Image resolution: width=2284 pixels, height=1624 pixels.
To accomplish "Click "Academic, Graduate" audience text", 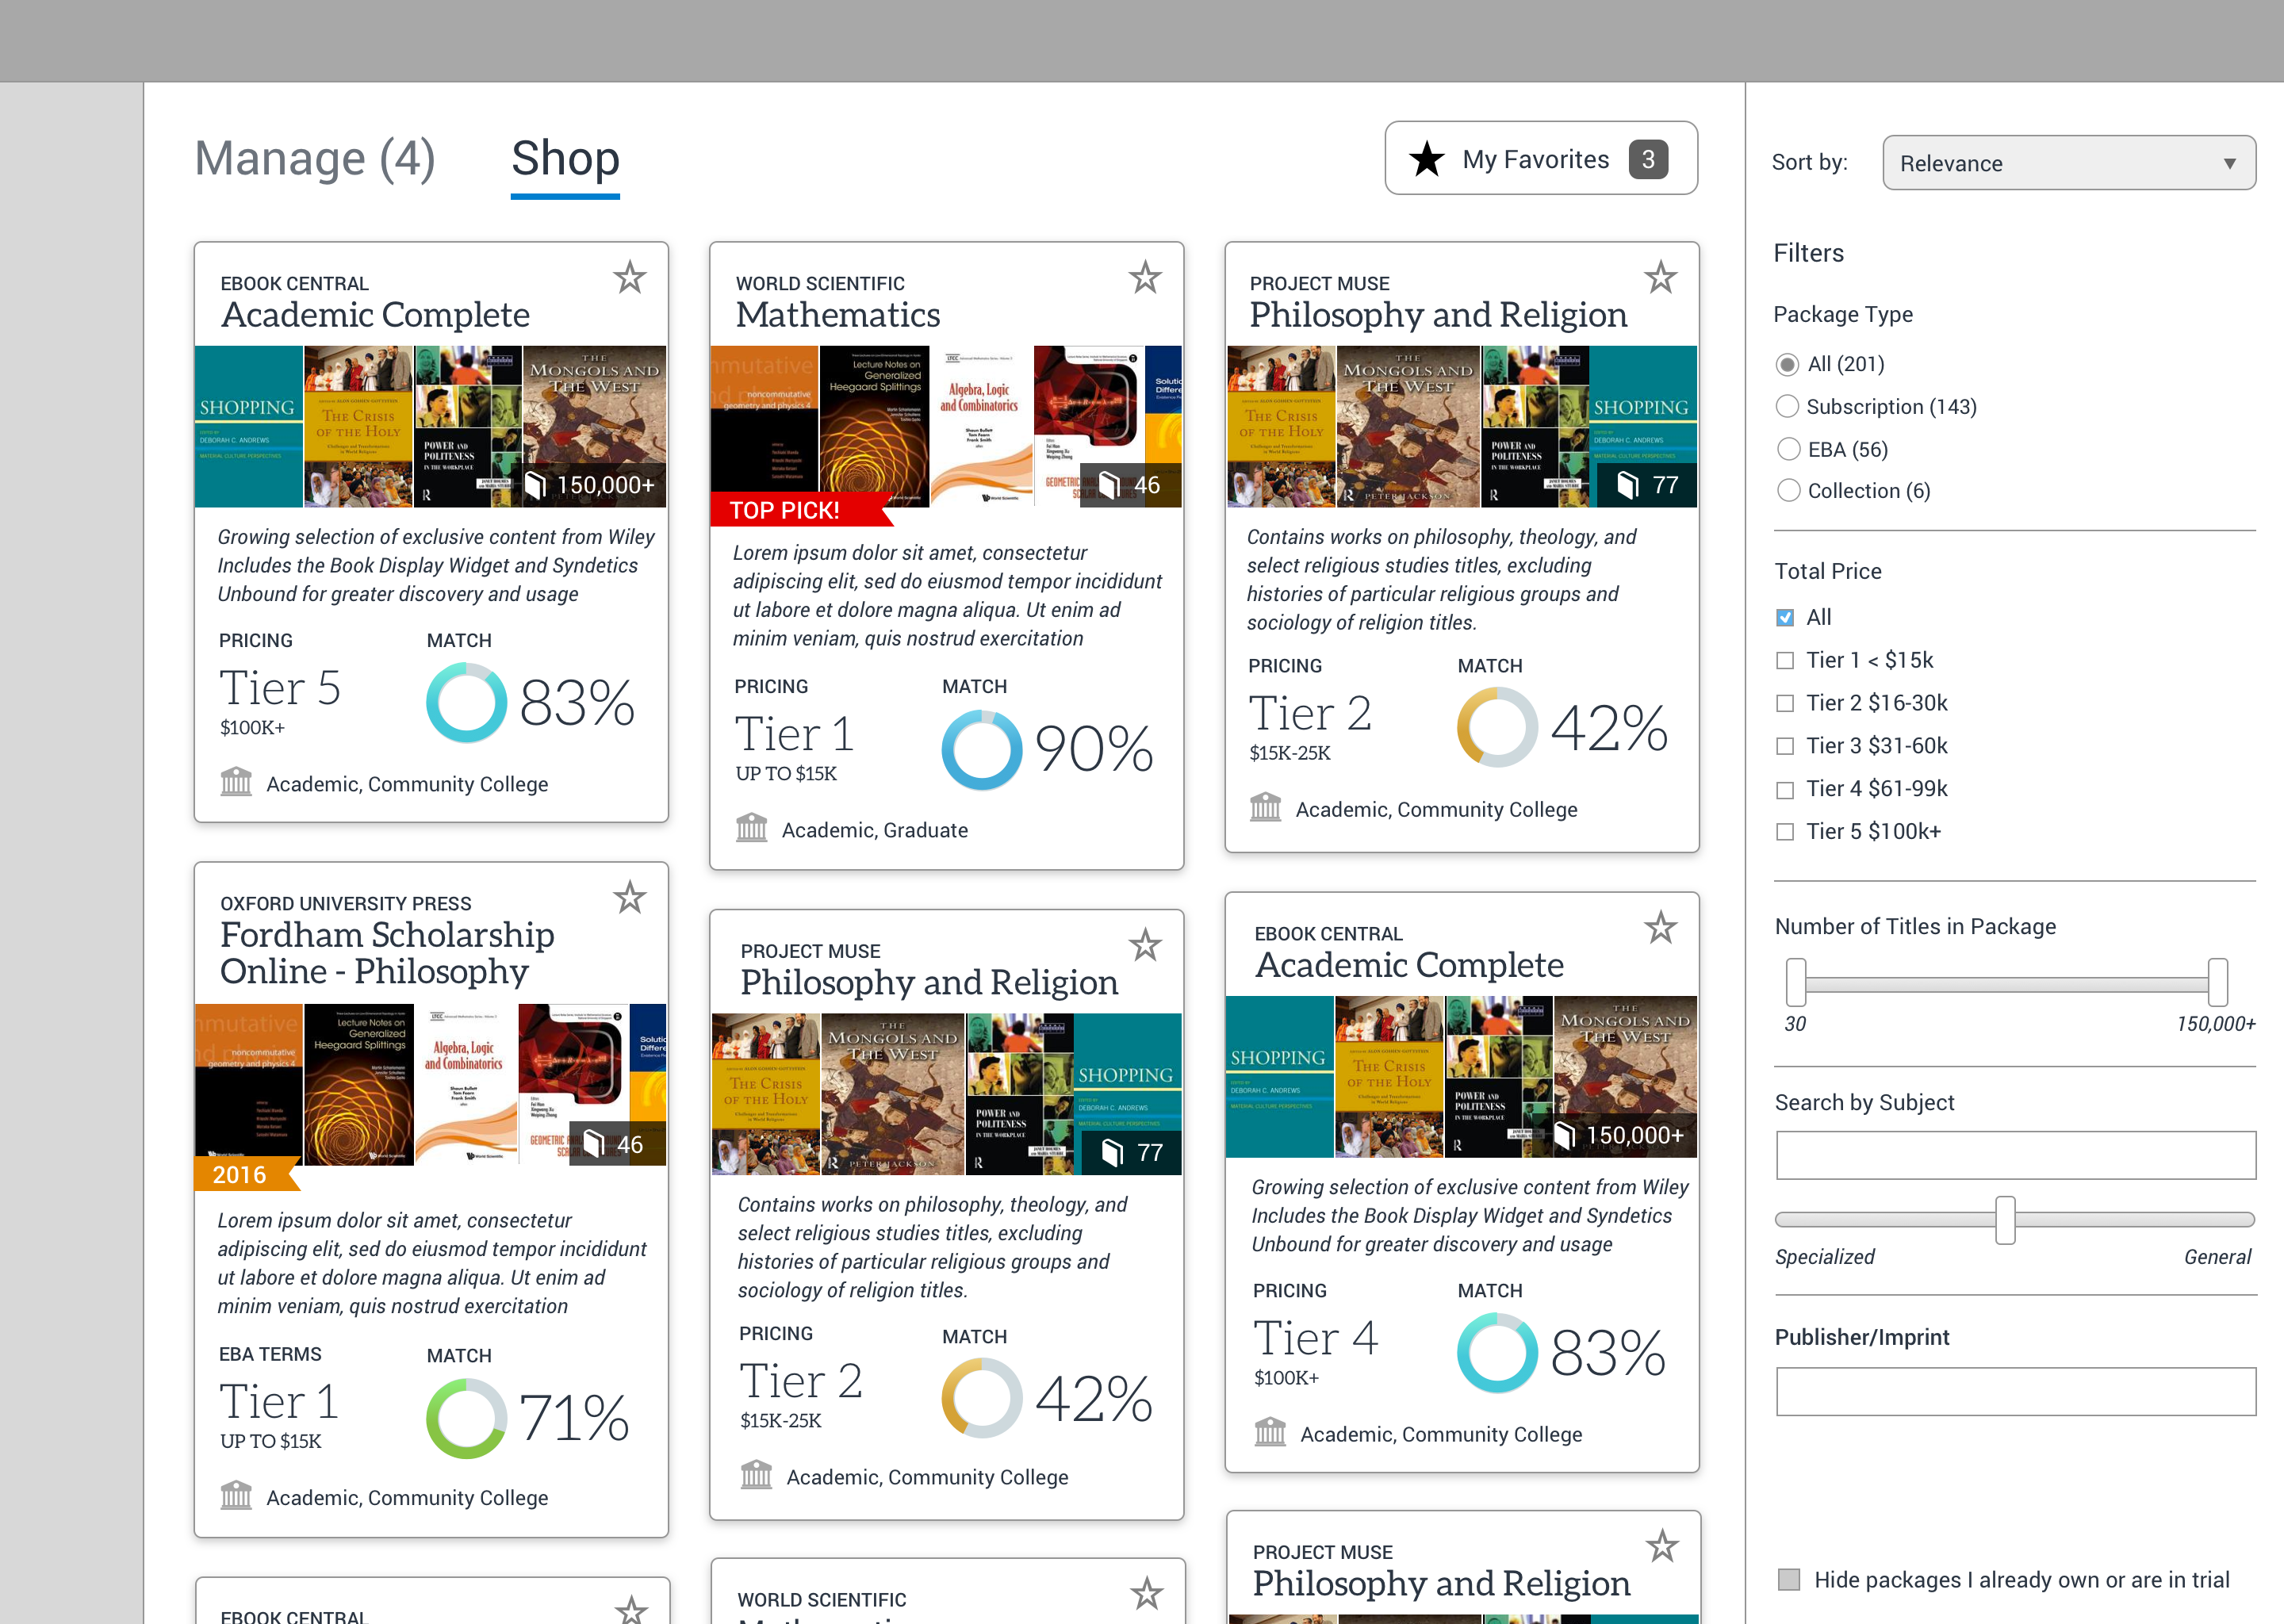I will pyautogui.click(x=875, y=830).
